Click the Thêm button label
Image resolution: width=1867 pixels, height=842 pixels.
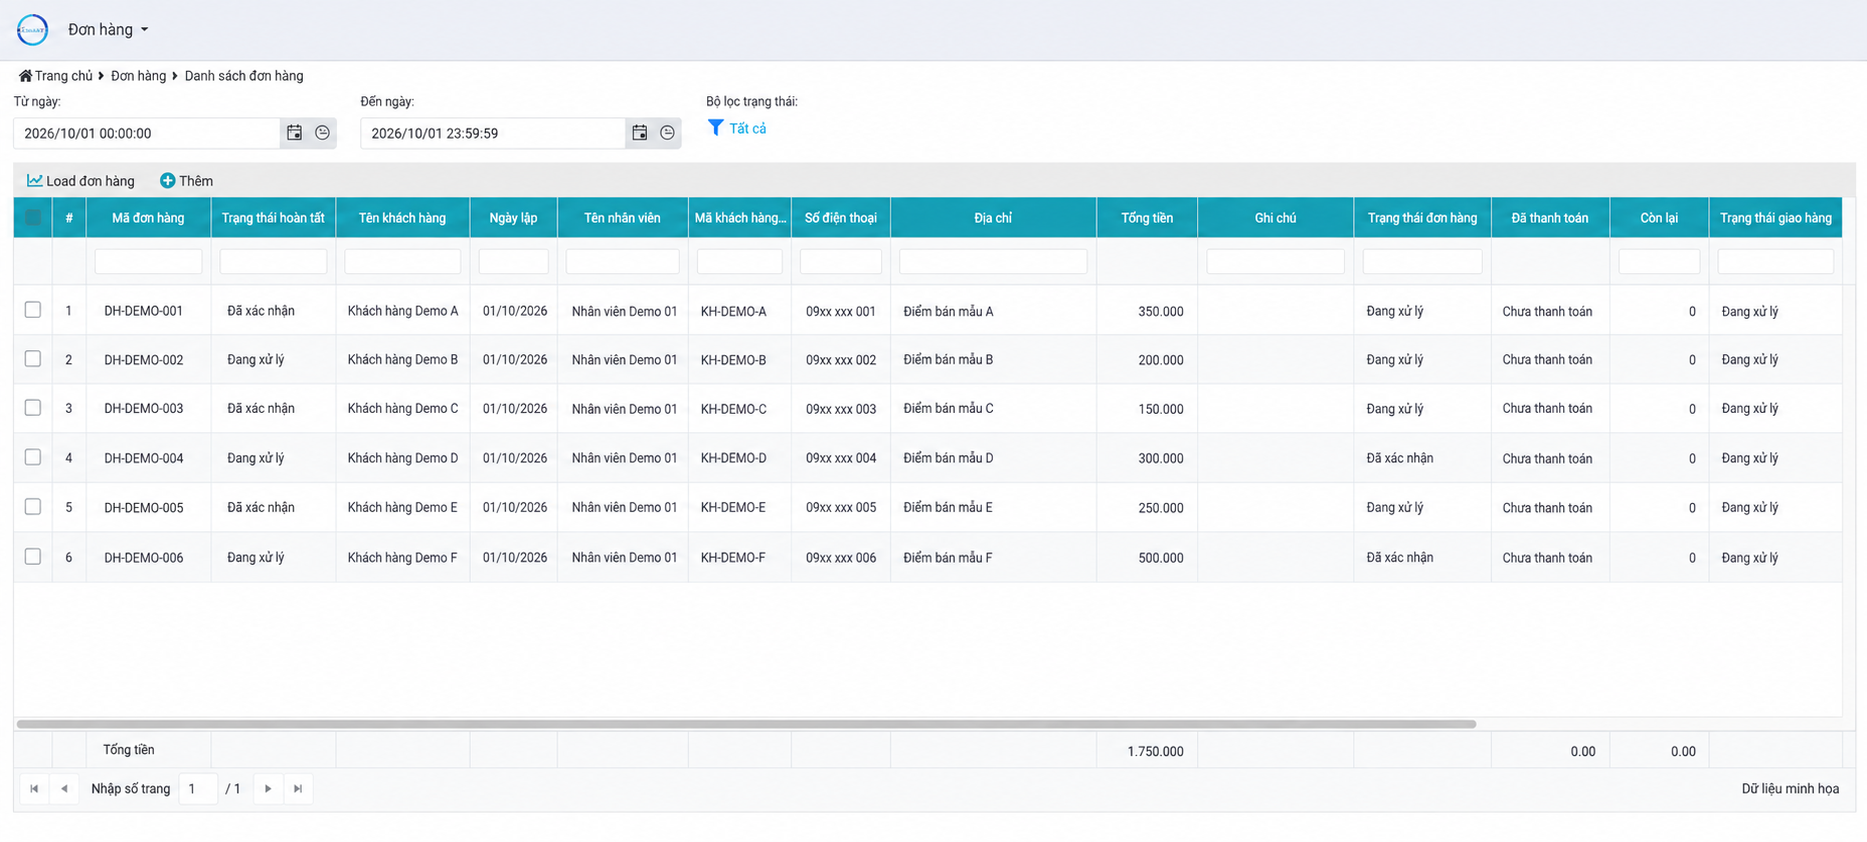pyautogui.click(x=196, y=181)
